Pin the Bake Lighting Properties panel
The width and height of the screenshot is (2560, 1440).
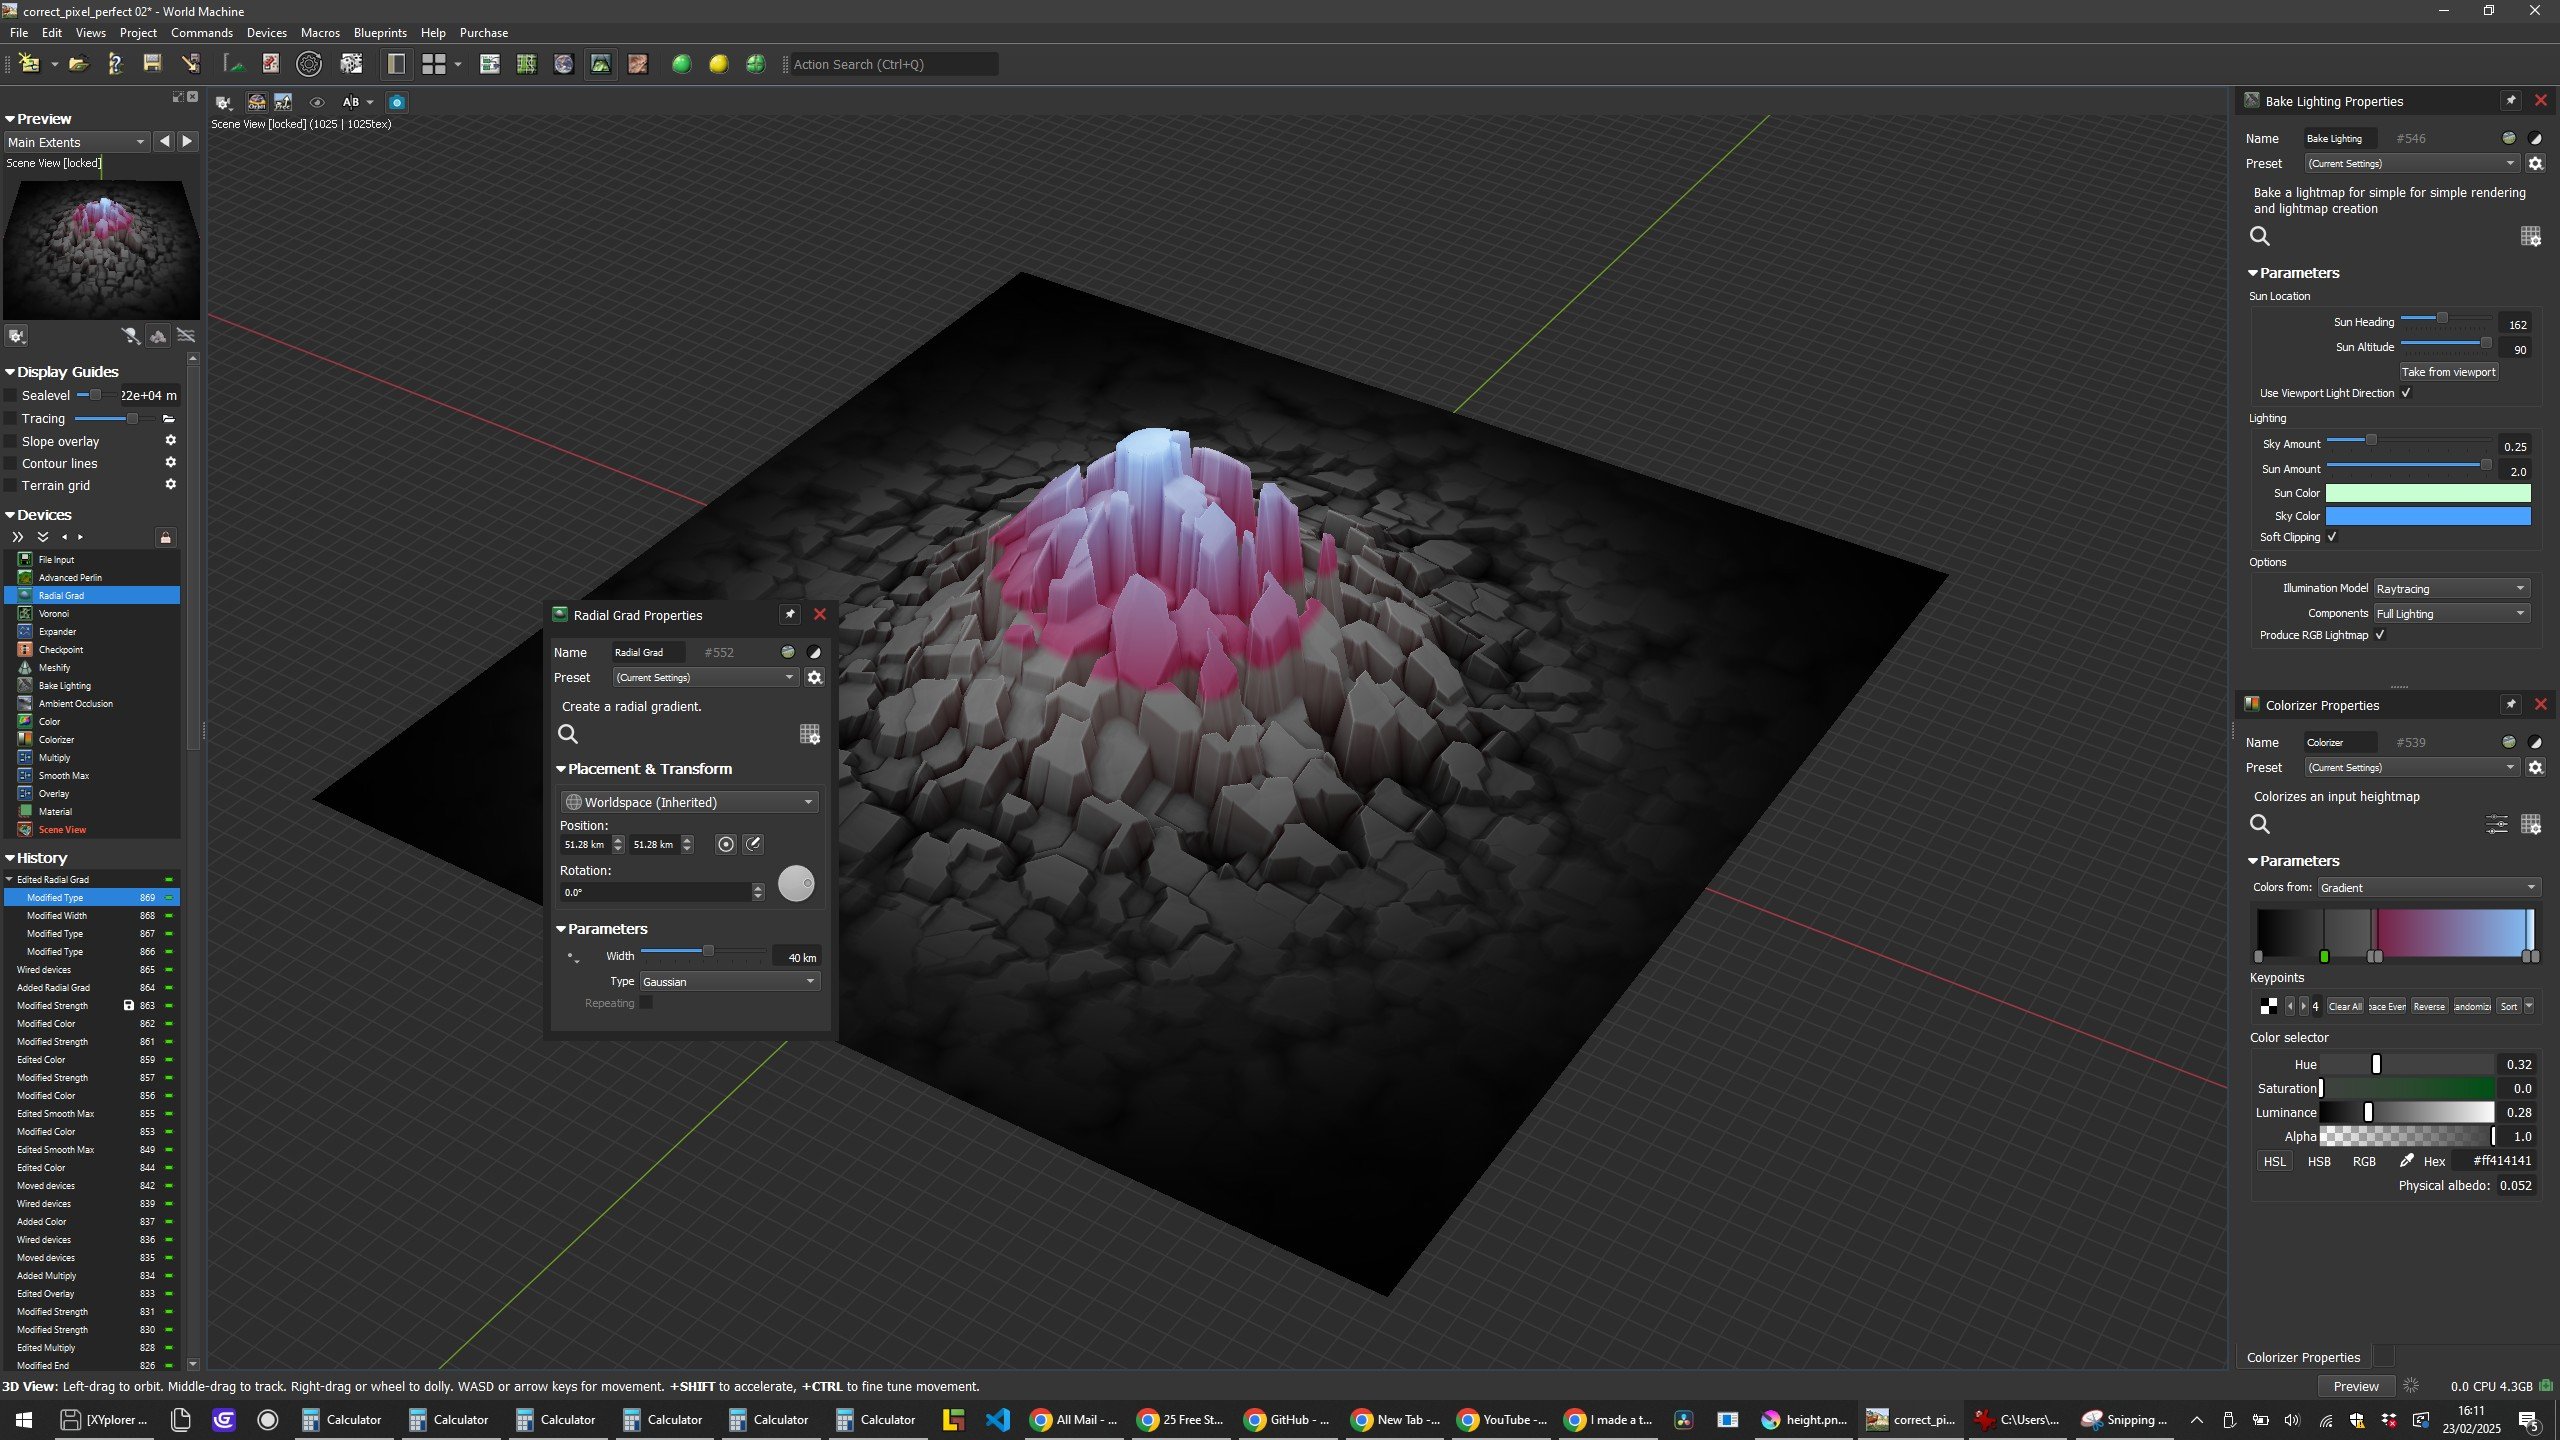point(2510,100)
